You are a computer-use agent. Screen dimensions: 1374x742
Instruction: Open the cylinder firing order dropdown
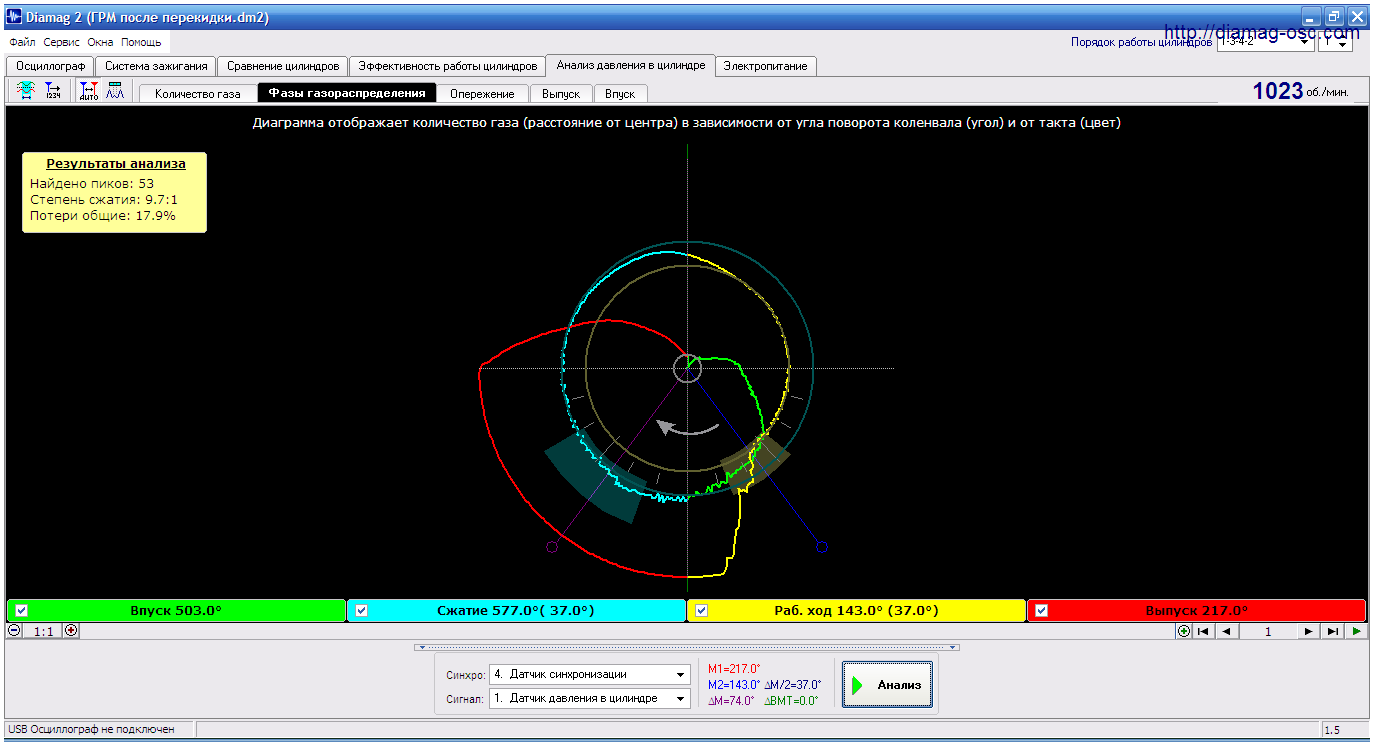point(1304,43)
